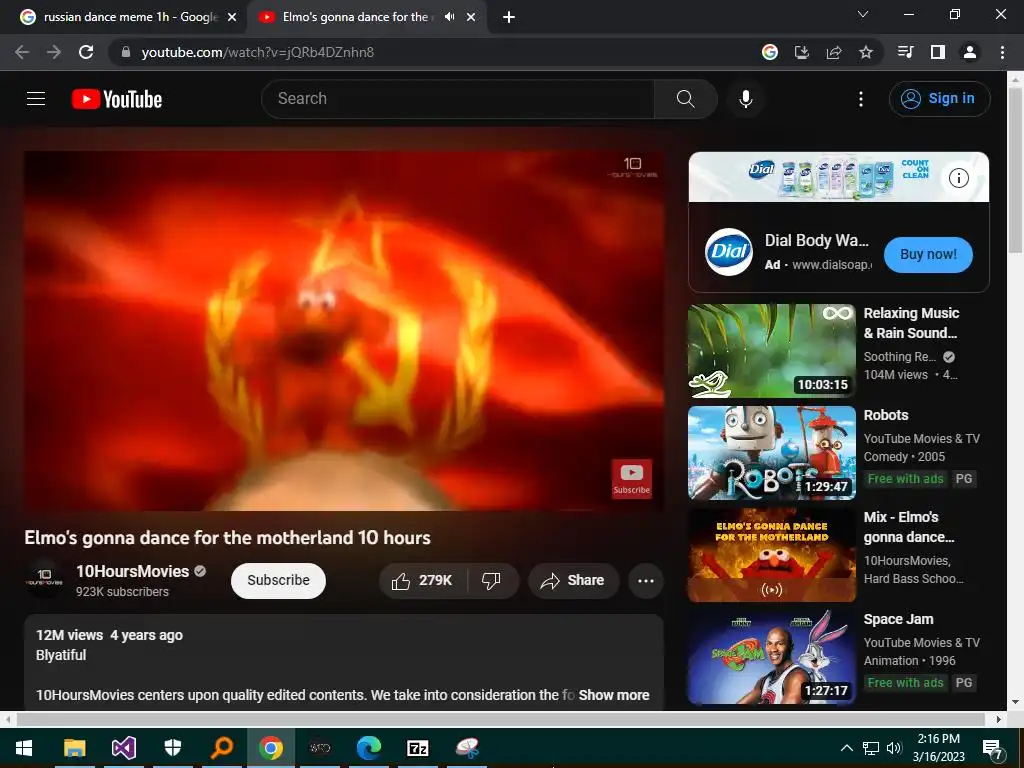Click the horizontal scrollbar track
Viewport: 1024px width, 768px height.
[500, 719]
